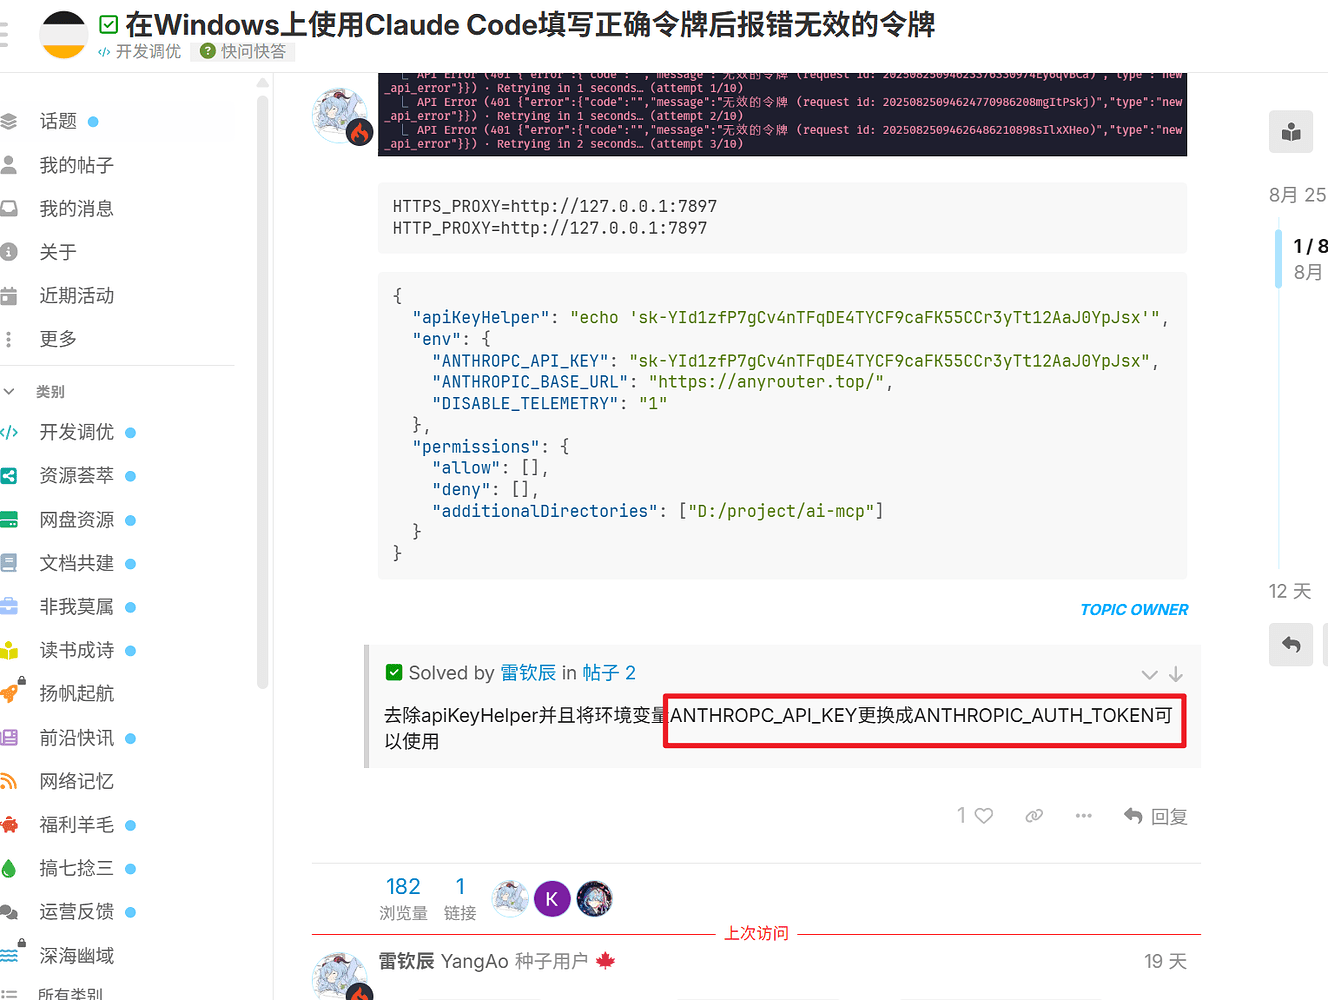The height and width of the screenshot is (1000, 1328).
Task: Click the topic timeline progress scroller
Action: (x=1279, y=259)
